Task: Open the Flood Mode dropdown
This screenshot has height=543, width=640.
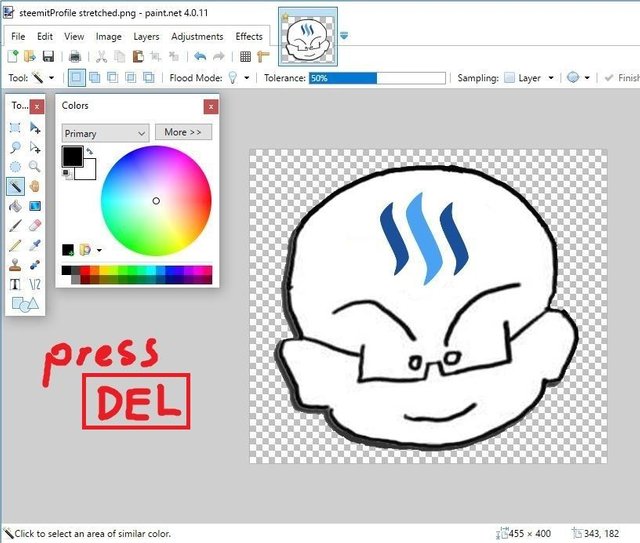Action: [x=247, y=78]
